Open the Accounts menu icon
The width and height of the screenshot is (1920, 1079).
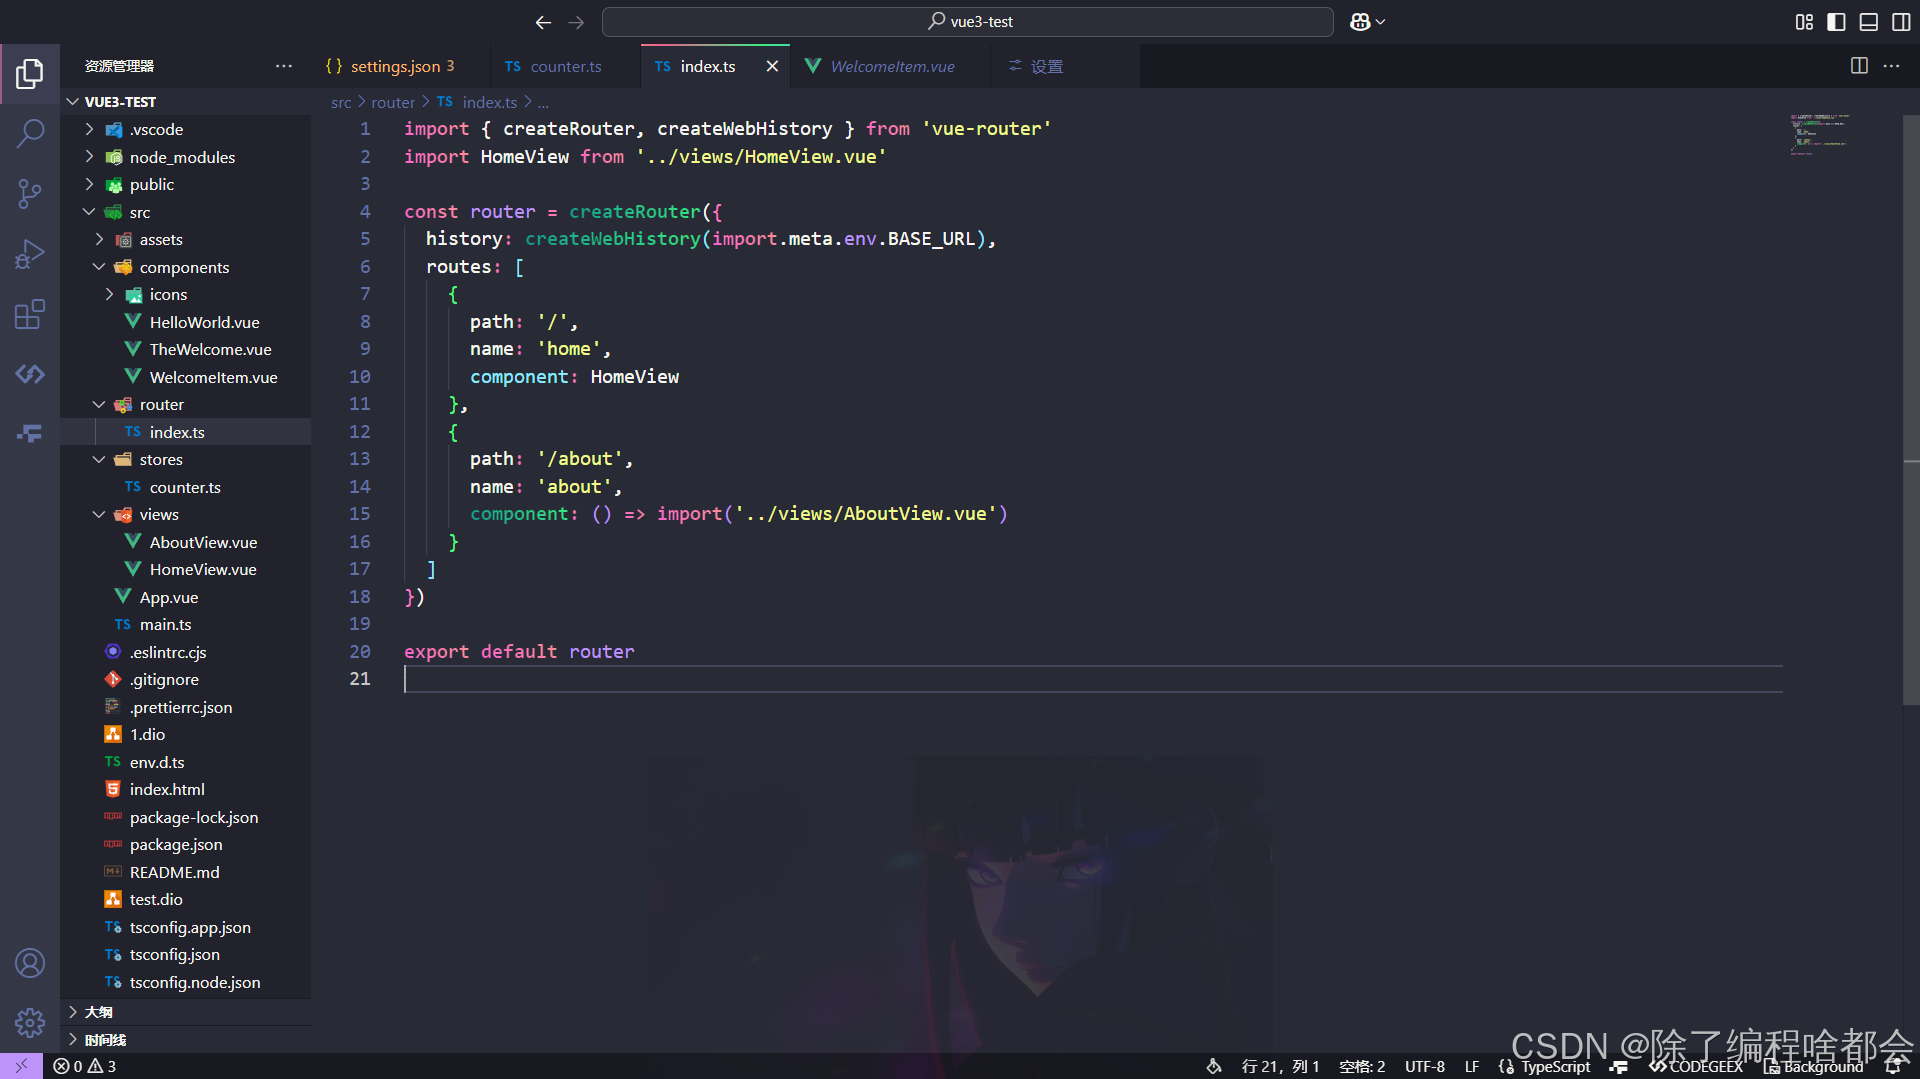(x=30, y=963)
